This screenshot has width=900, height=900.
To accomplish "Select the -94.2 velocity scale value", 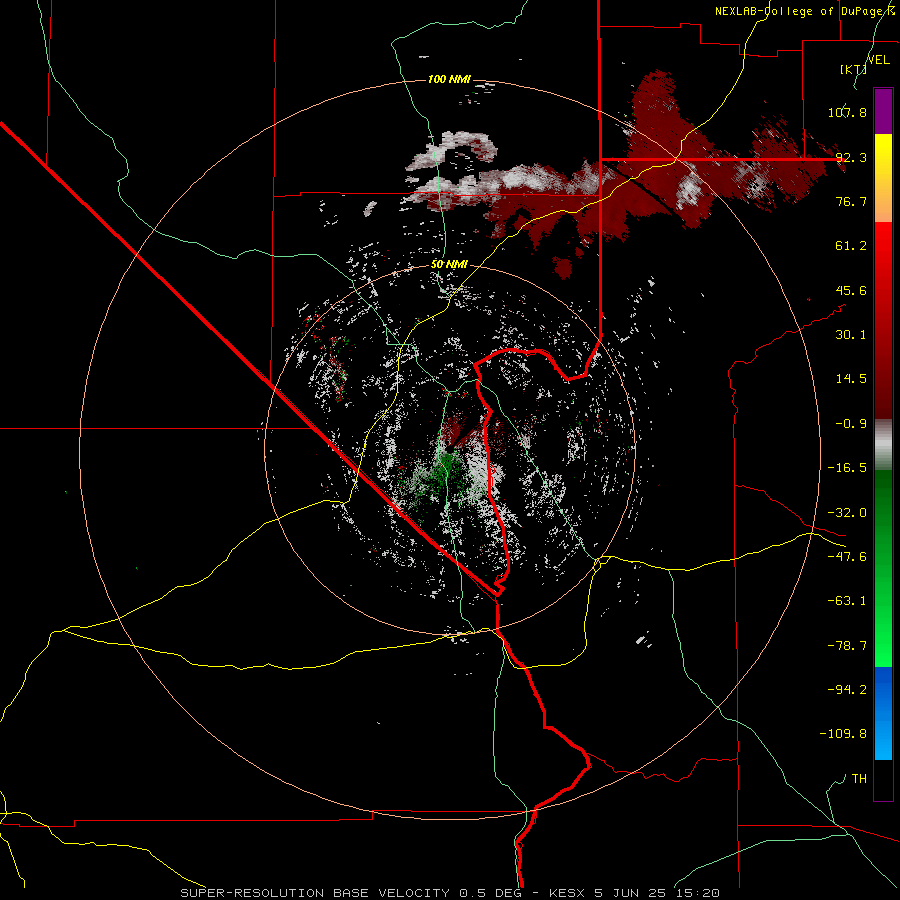I will click(847, 689).
